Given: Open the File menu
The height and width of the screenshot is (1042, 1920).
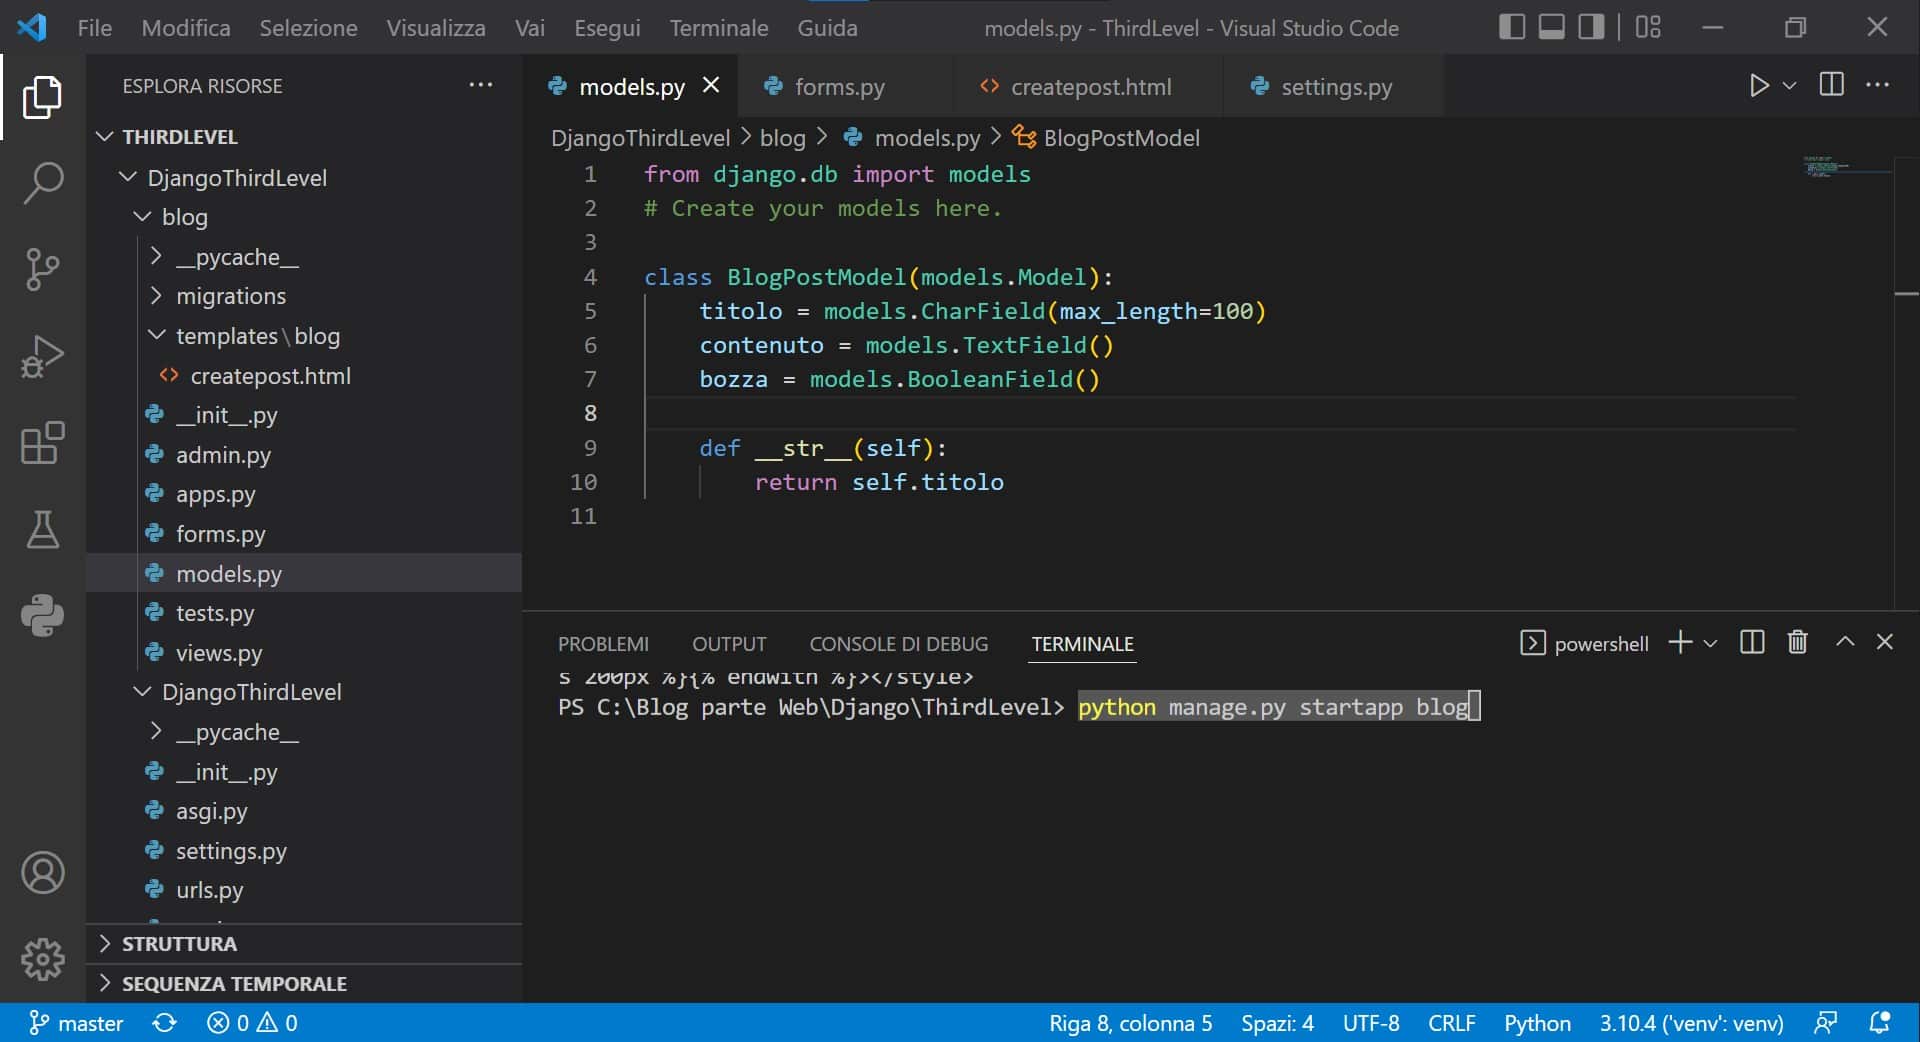Looking at the screenshot, I should click(x=95, y=28).
